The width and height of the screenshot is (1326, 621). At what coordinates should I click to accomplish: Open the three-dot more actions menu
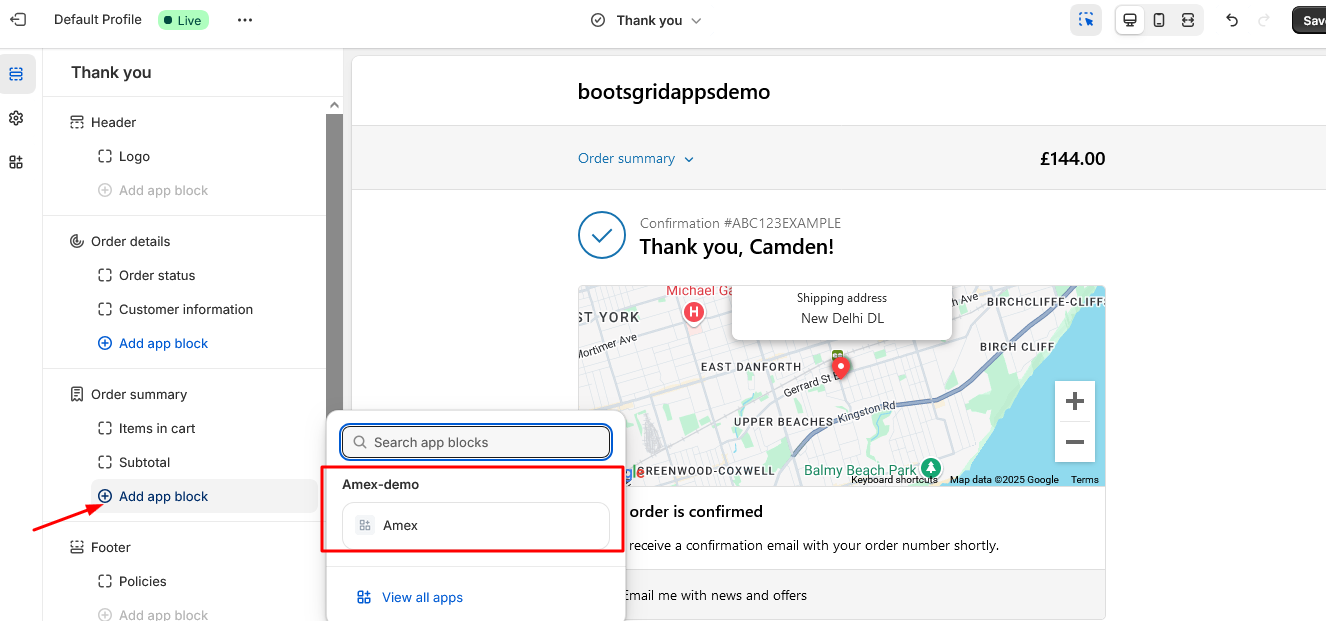click(245, 20)
